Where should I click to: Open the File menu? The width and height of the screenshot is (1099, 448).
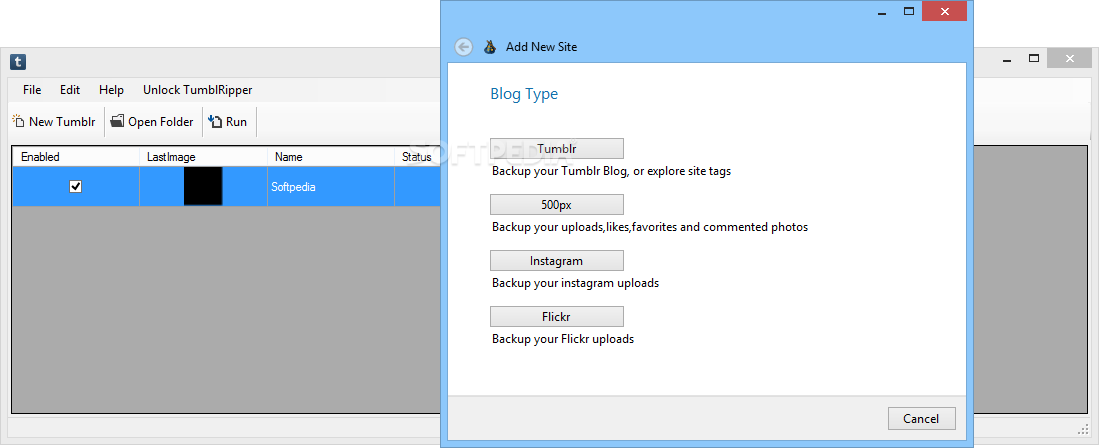tap(32, 90)
